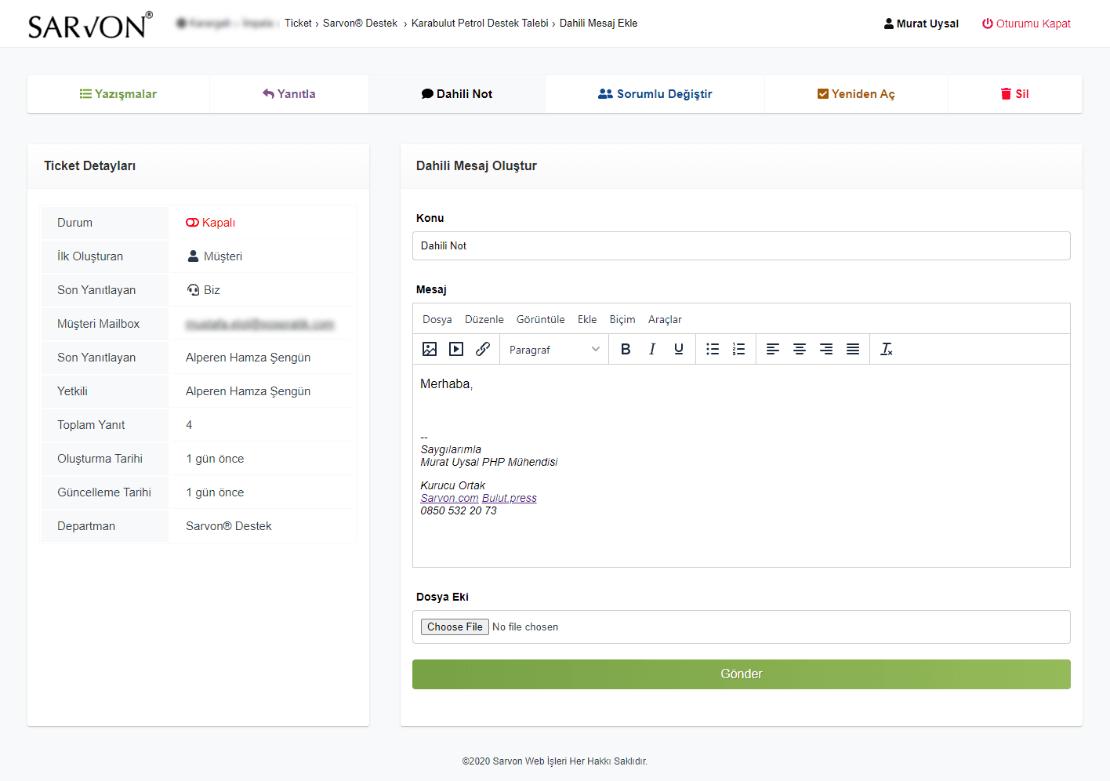The image size is (1110, 781).
Task: Click the insert link icon in editor
Action: [483, 349]
